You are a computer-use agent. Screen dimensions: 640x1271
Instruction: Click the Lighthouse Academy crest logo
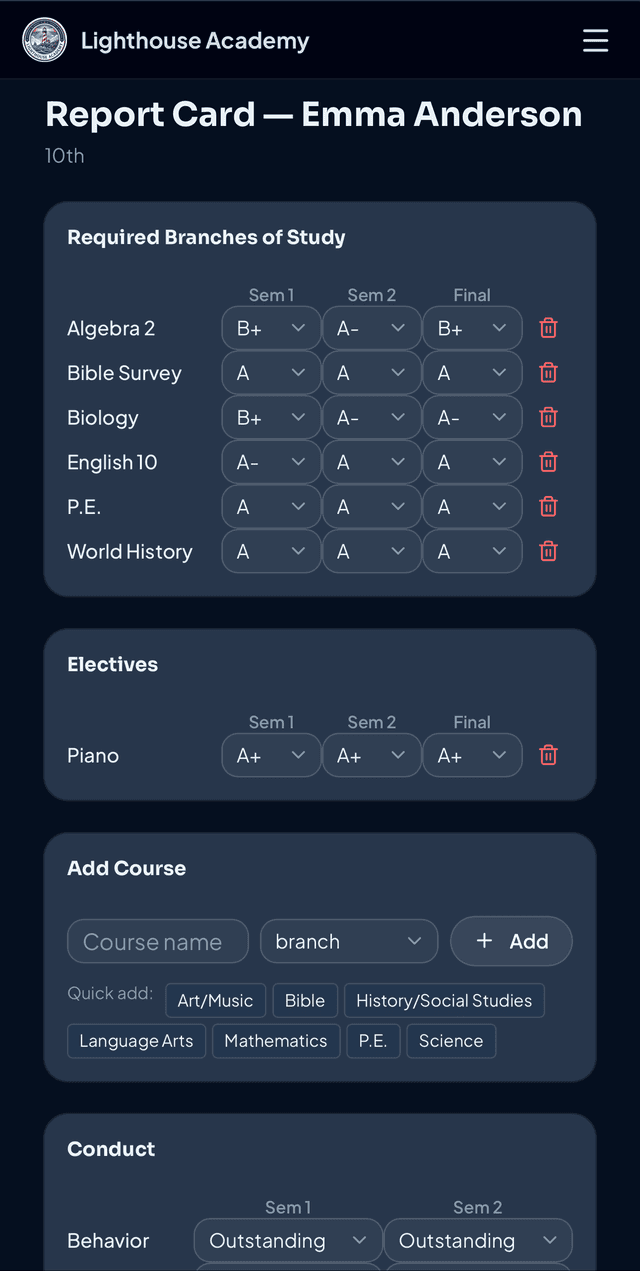(44, 40)
